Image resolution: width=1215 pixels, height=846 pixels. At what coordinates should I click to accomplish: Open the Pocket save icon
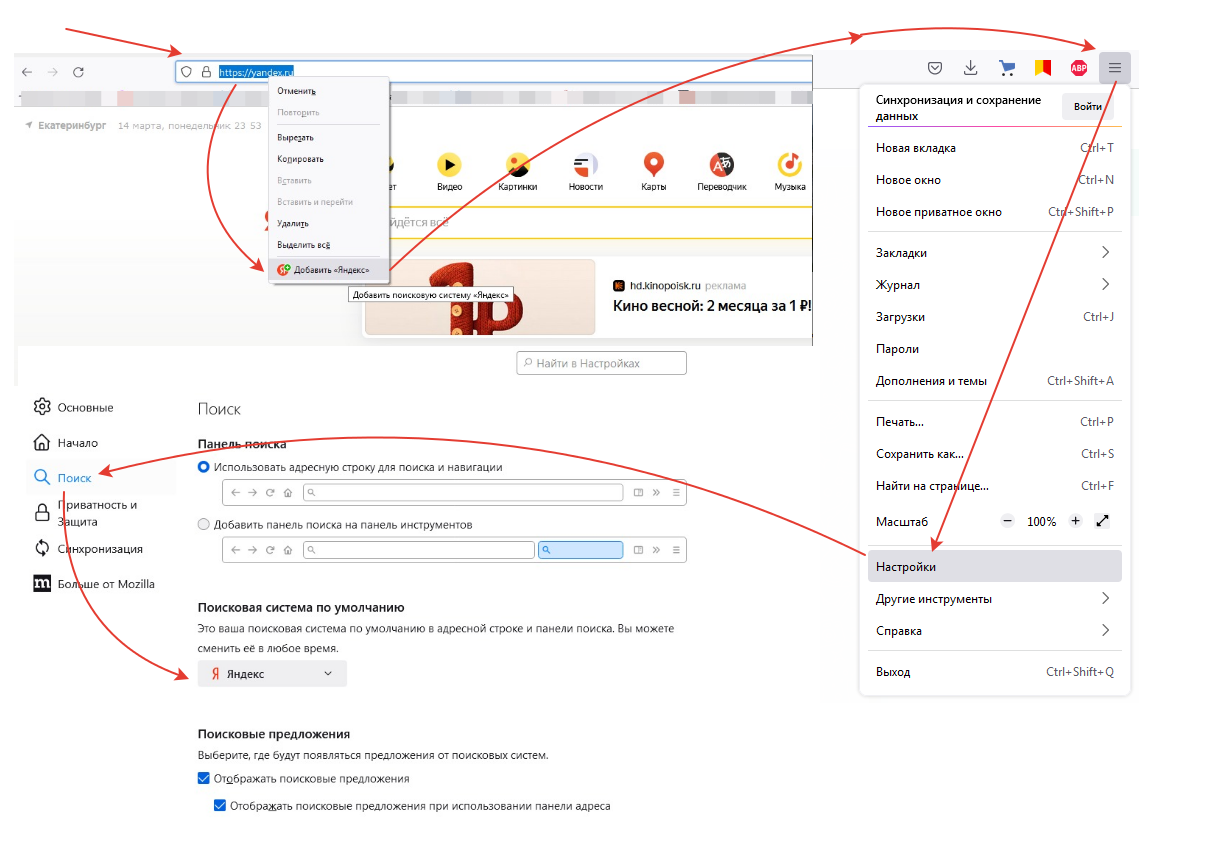pos(935,68)
